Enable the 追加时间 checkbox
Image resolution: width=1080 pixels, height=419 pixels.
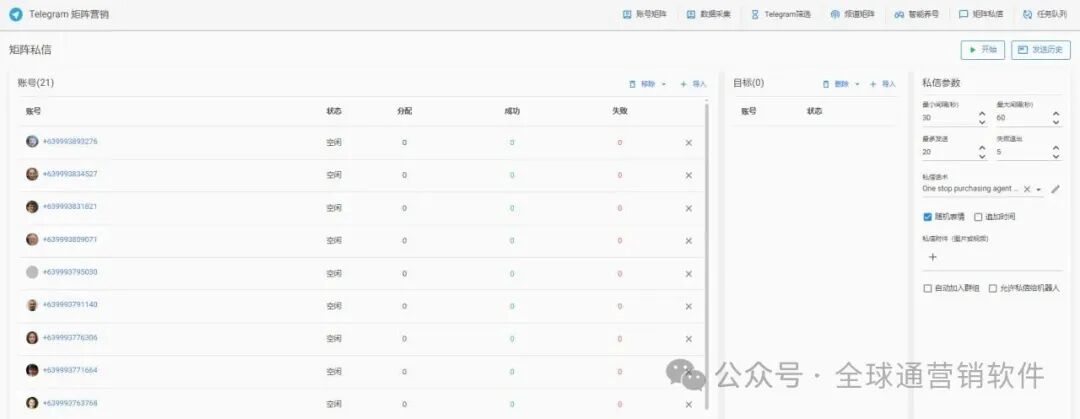tap(978, 217)
